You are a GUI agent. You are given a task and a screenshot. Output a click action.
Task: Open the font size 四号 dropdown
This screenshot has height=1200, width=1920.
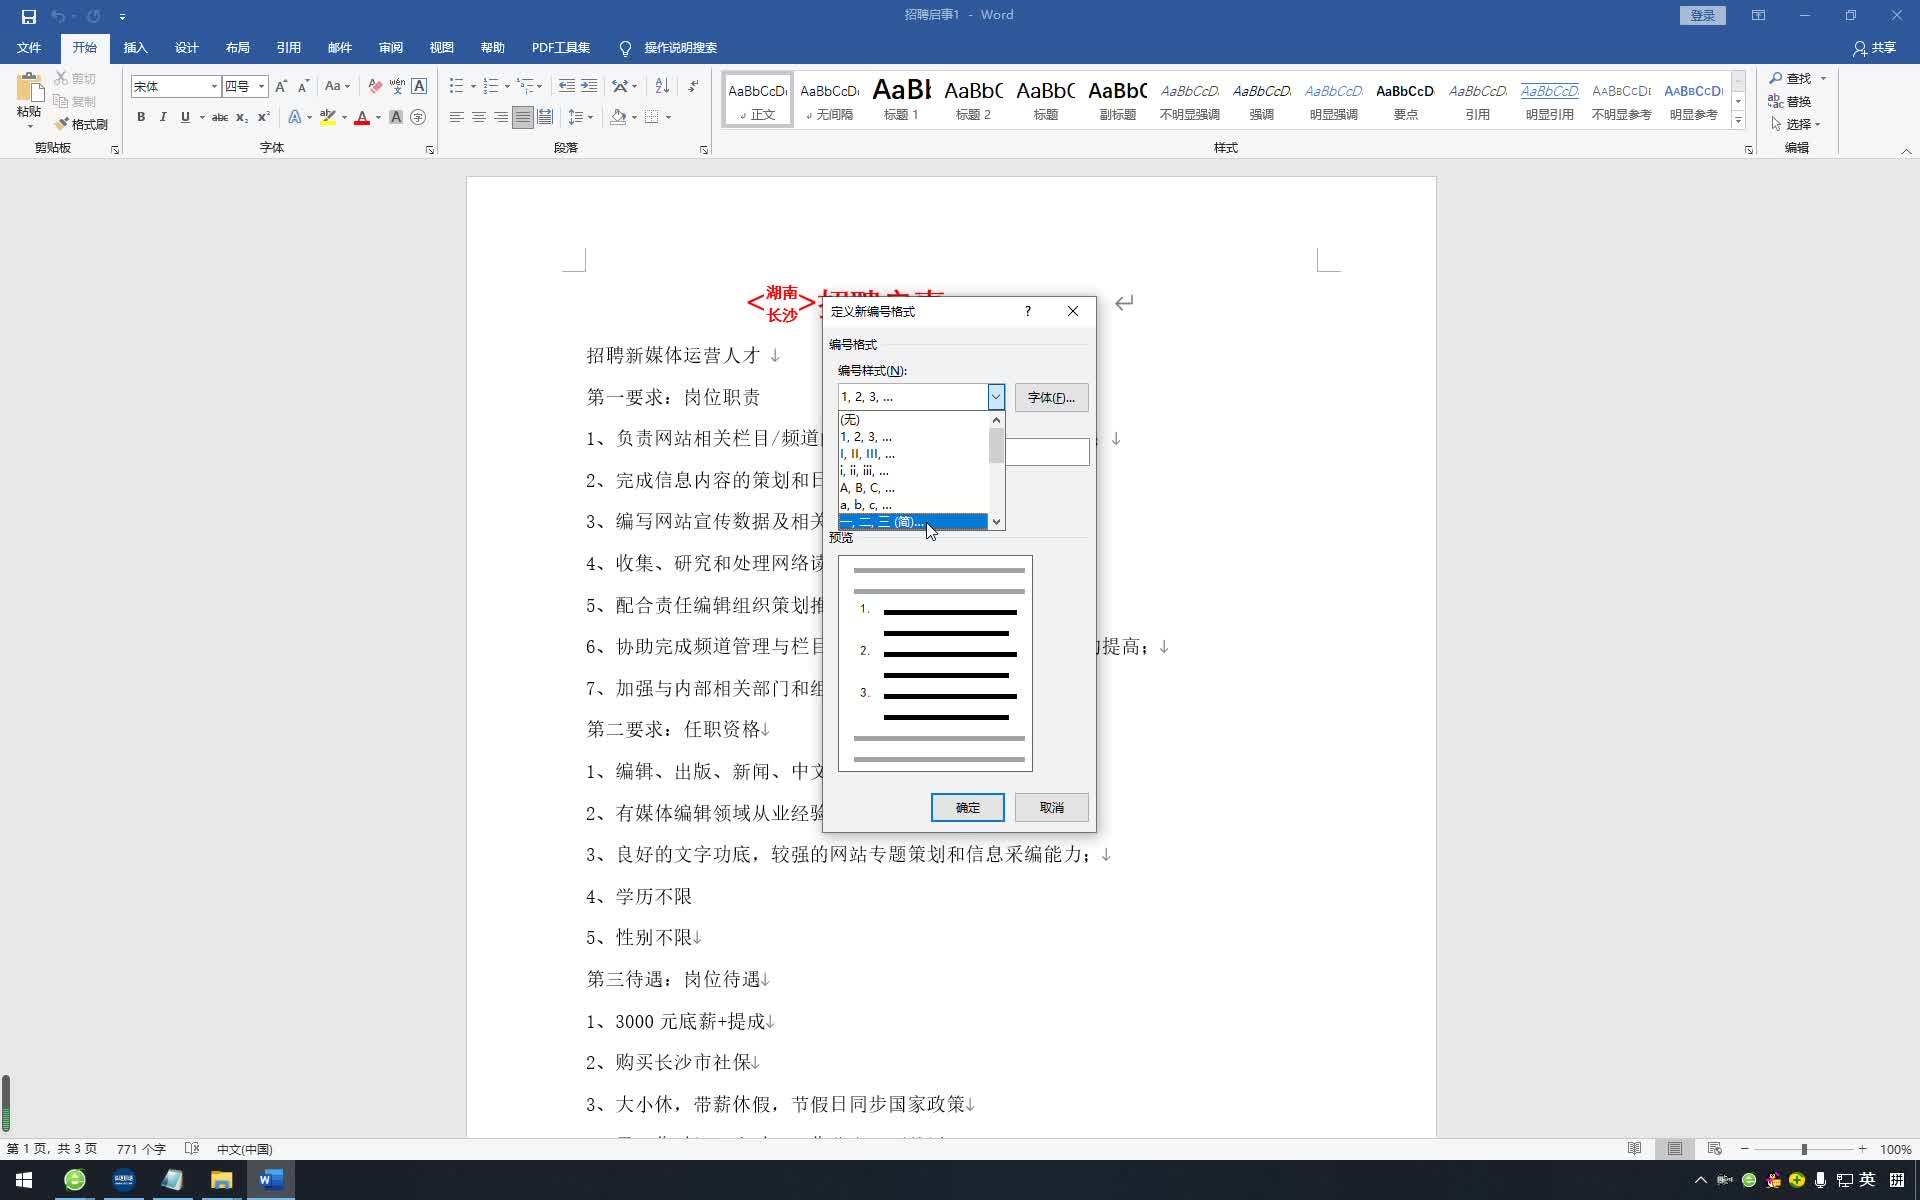(x=262, y=86)
